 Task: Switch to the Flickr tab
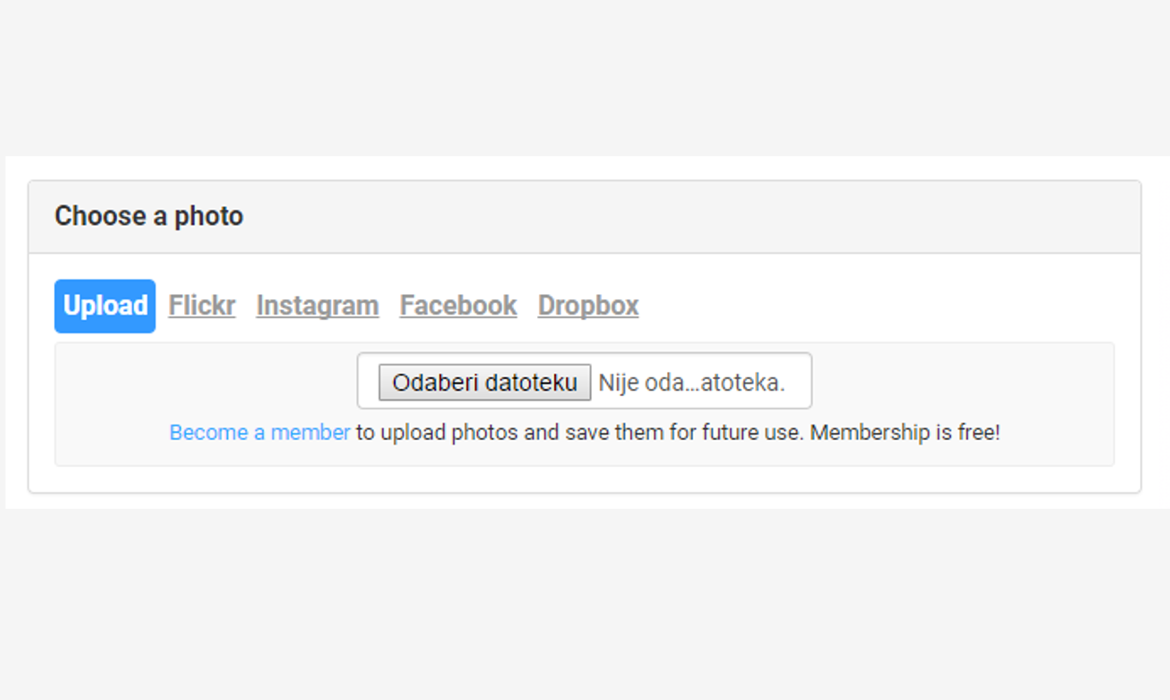[x=202, y=306]
